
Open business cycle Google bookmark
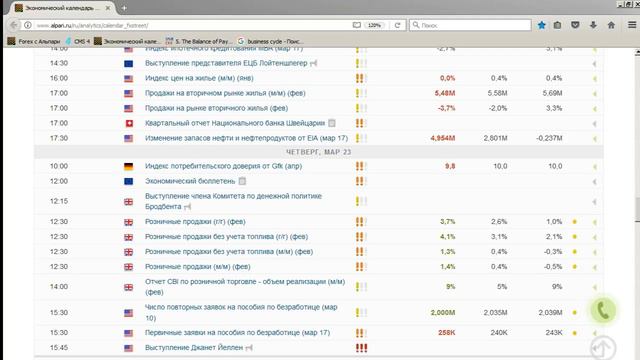point(270,41)
